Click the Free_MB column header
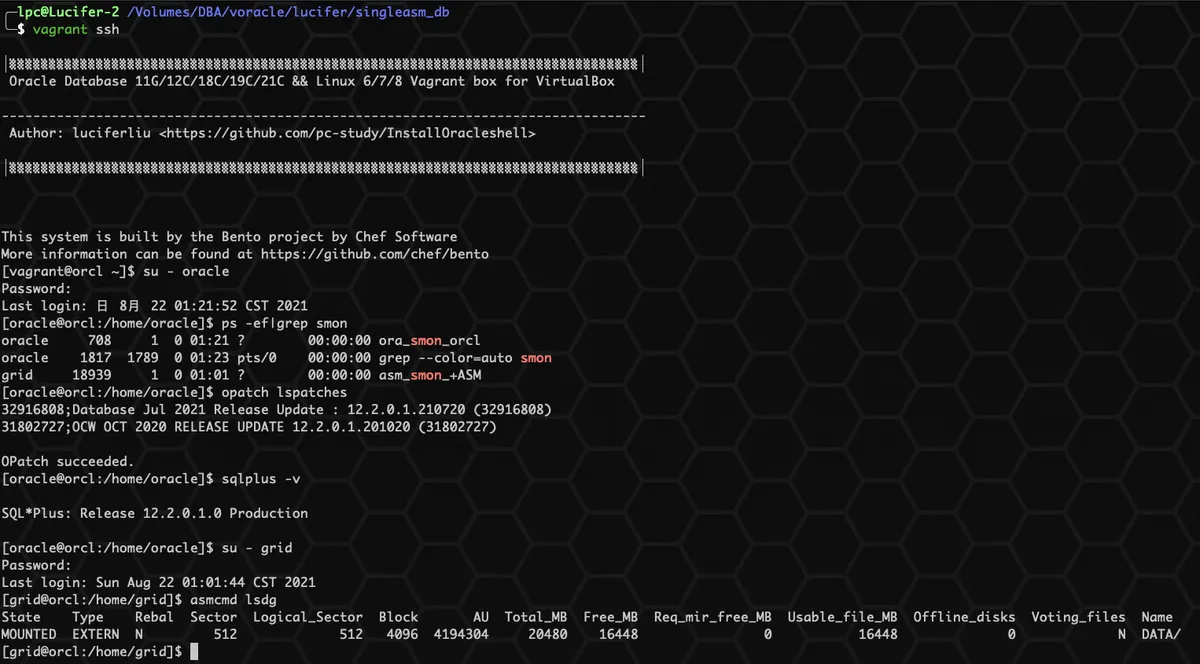 612,616
